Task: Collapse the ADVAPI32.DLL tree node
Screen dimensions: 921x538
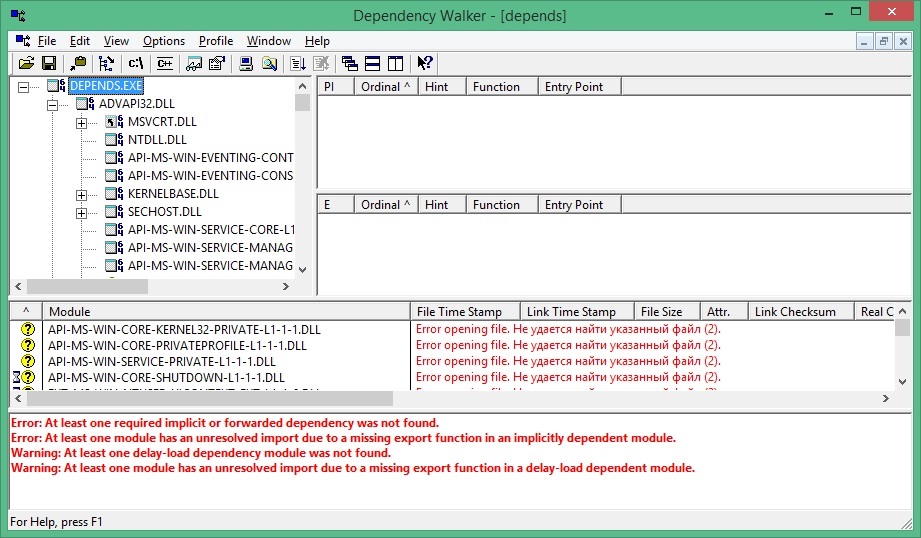Action: pos(53,104)
